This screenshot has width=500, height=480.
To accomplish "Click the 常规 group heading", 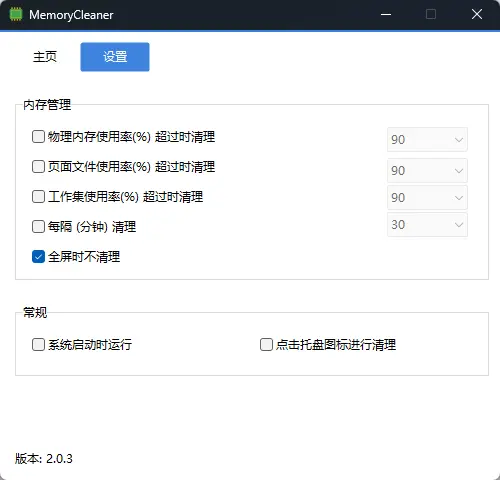I will [35, 313].
